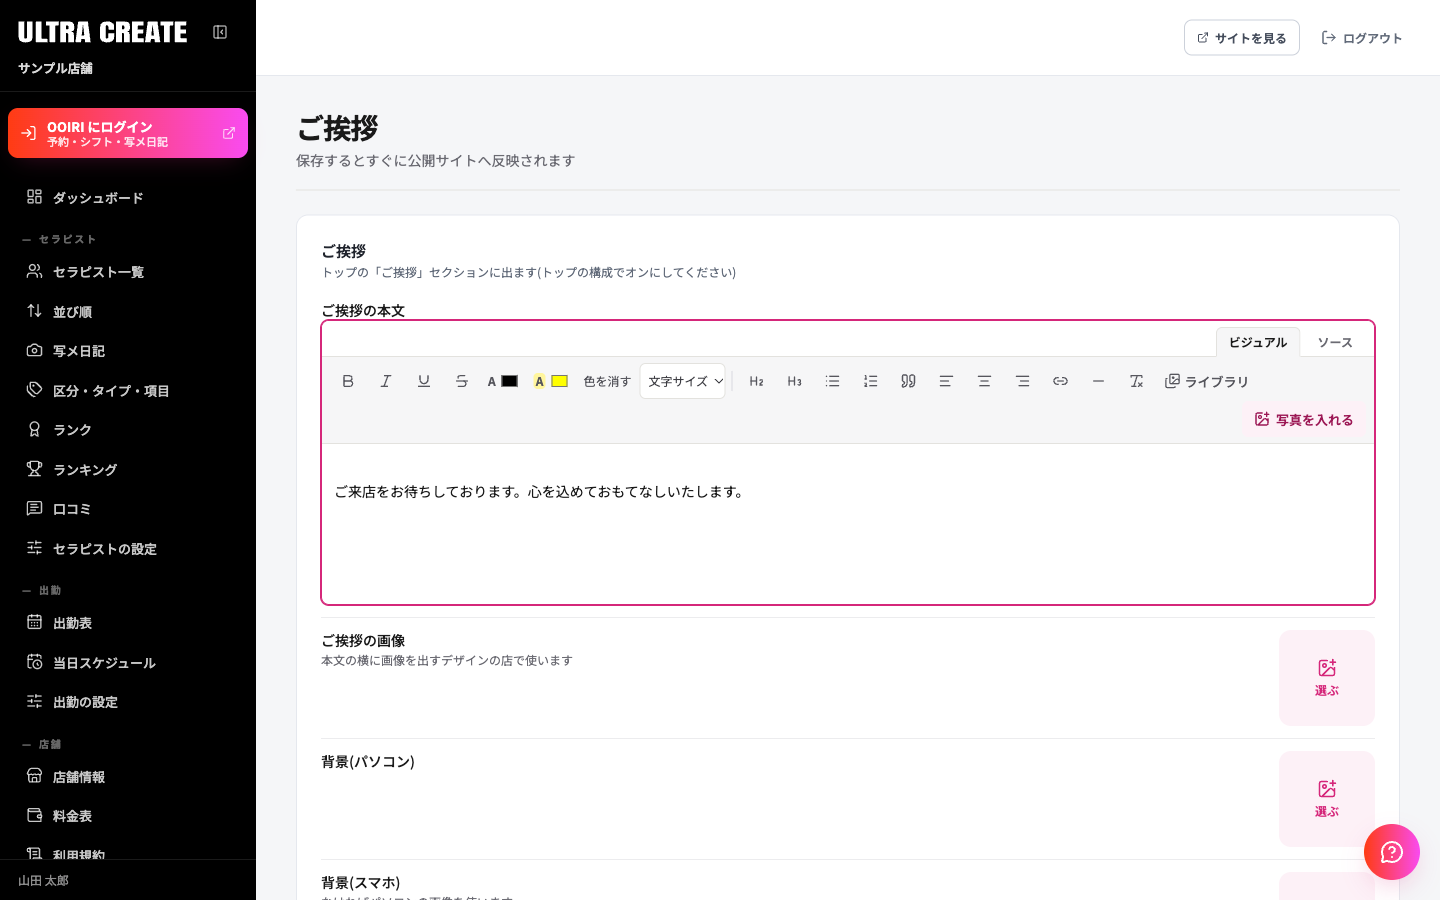Open the help chat bubble

point(1392,852)
